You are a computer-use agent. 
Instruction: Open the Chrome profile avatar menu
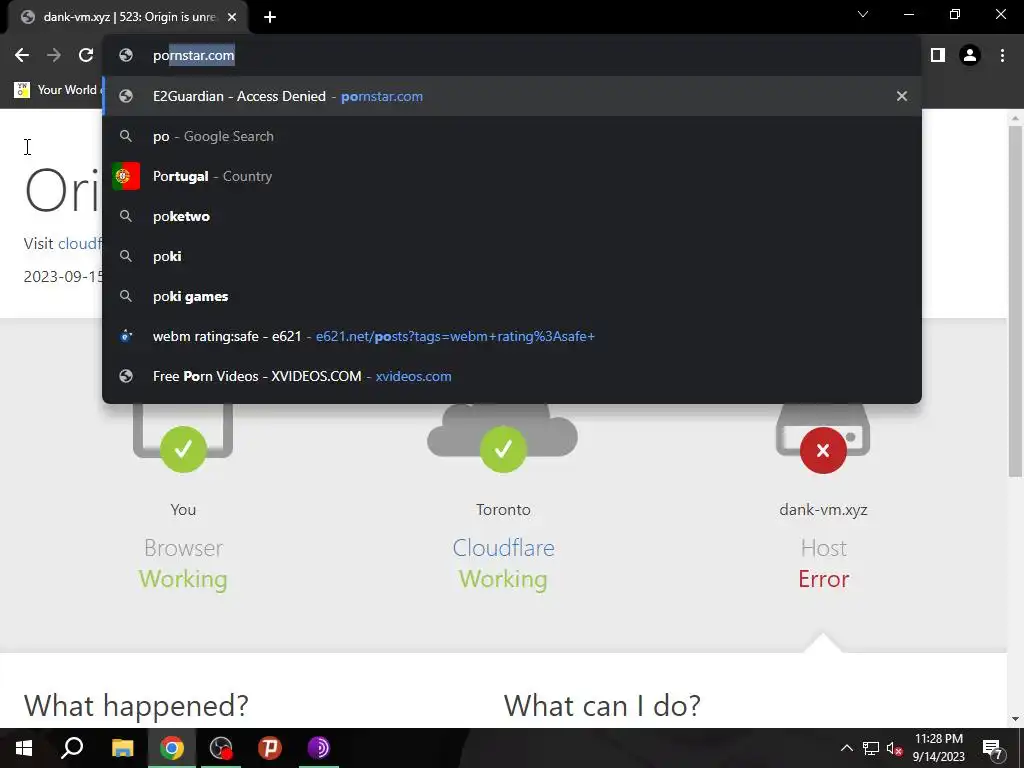970,56
